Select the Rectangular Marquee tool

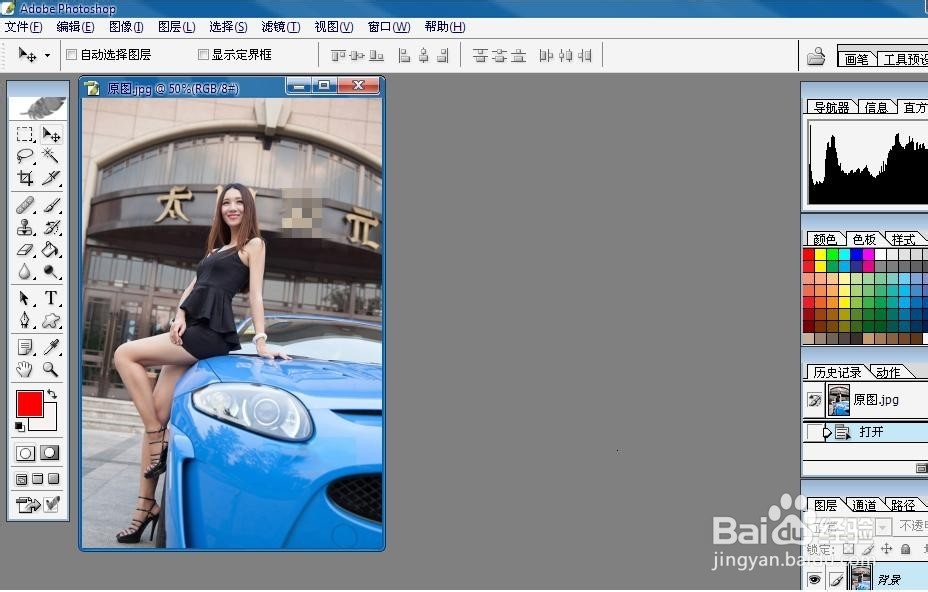pos(25,134)
